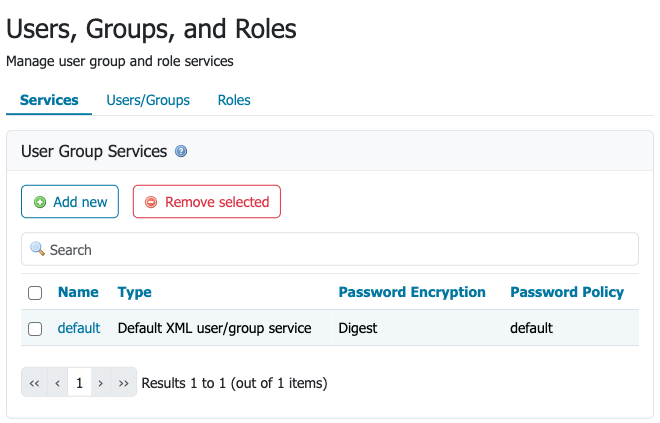Click the 'User Group Services' panel heading
This screenshot has width=660, height=423.
(x=94, y=151)
